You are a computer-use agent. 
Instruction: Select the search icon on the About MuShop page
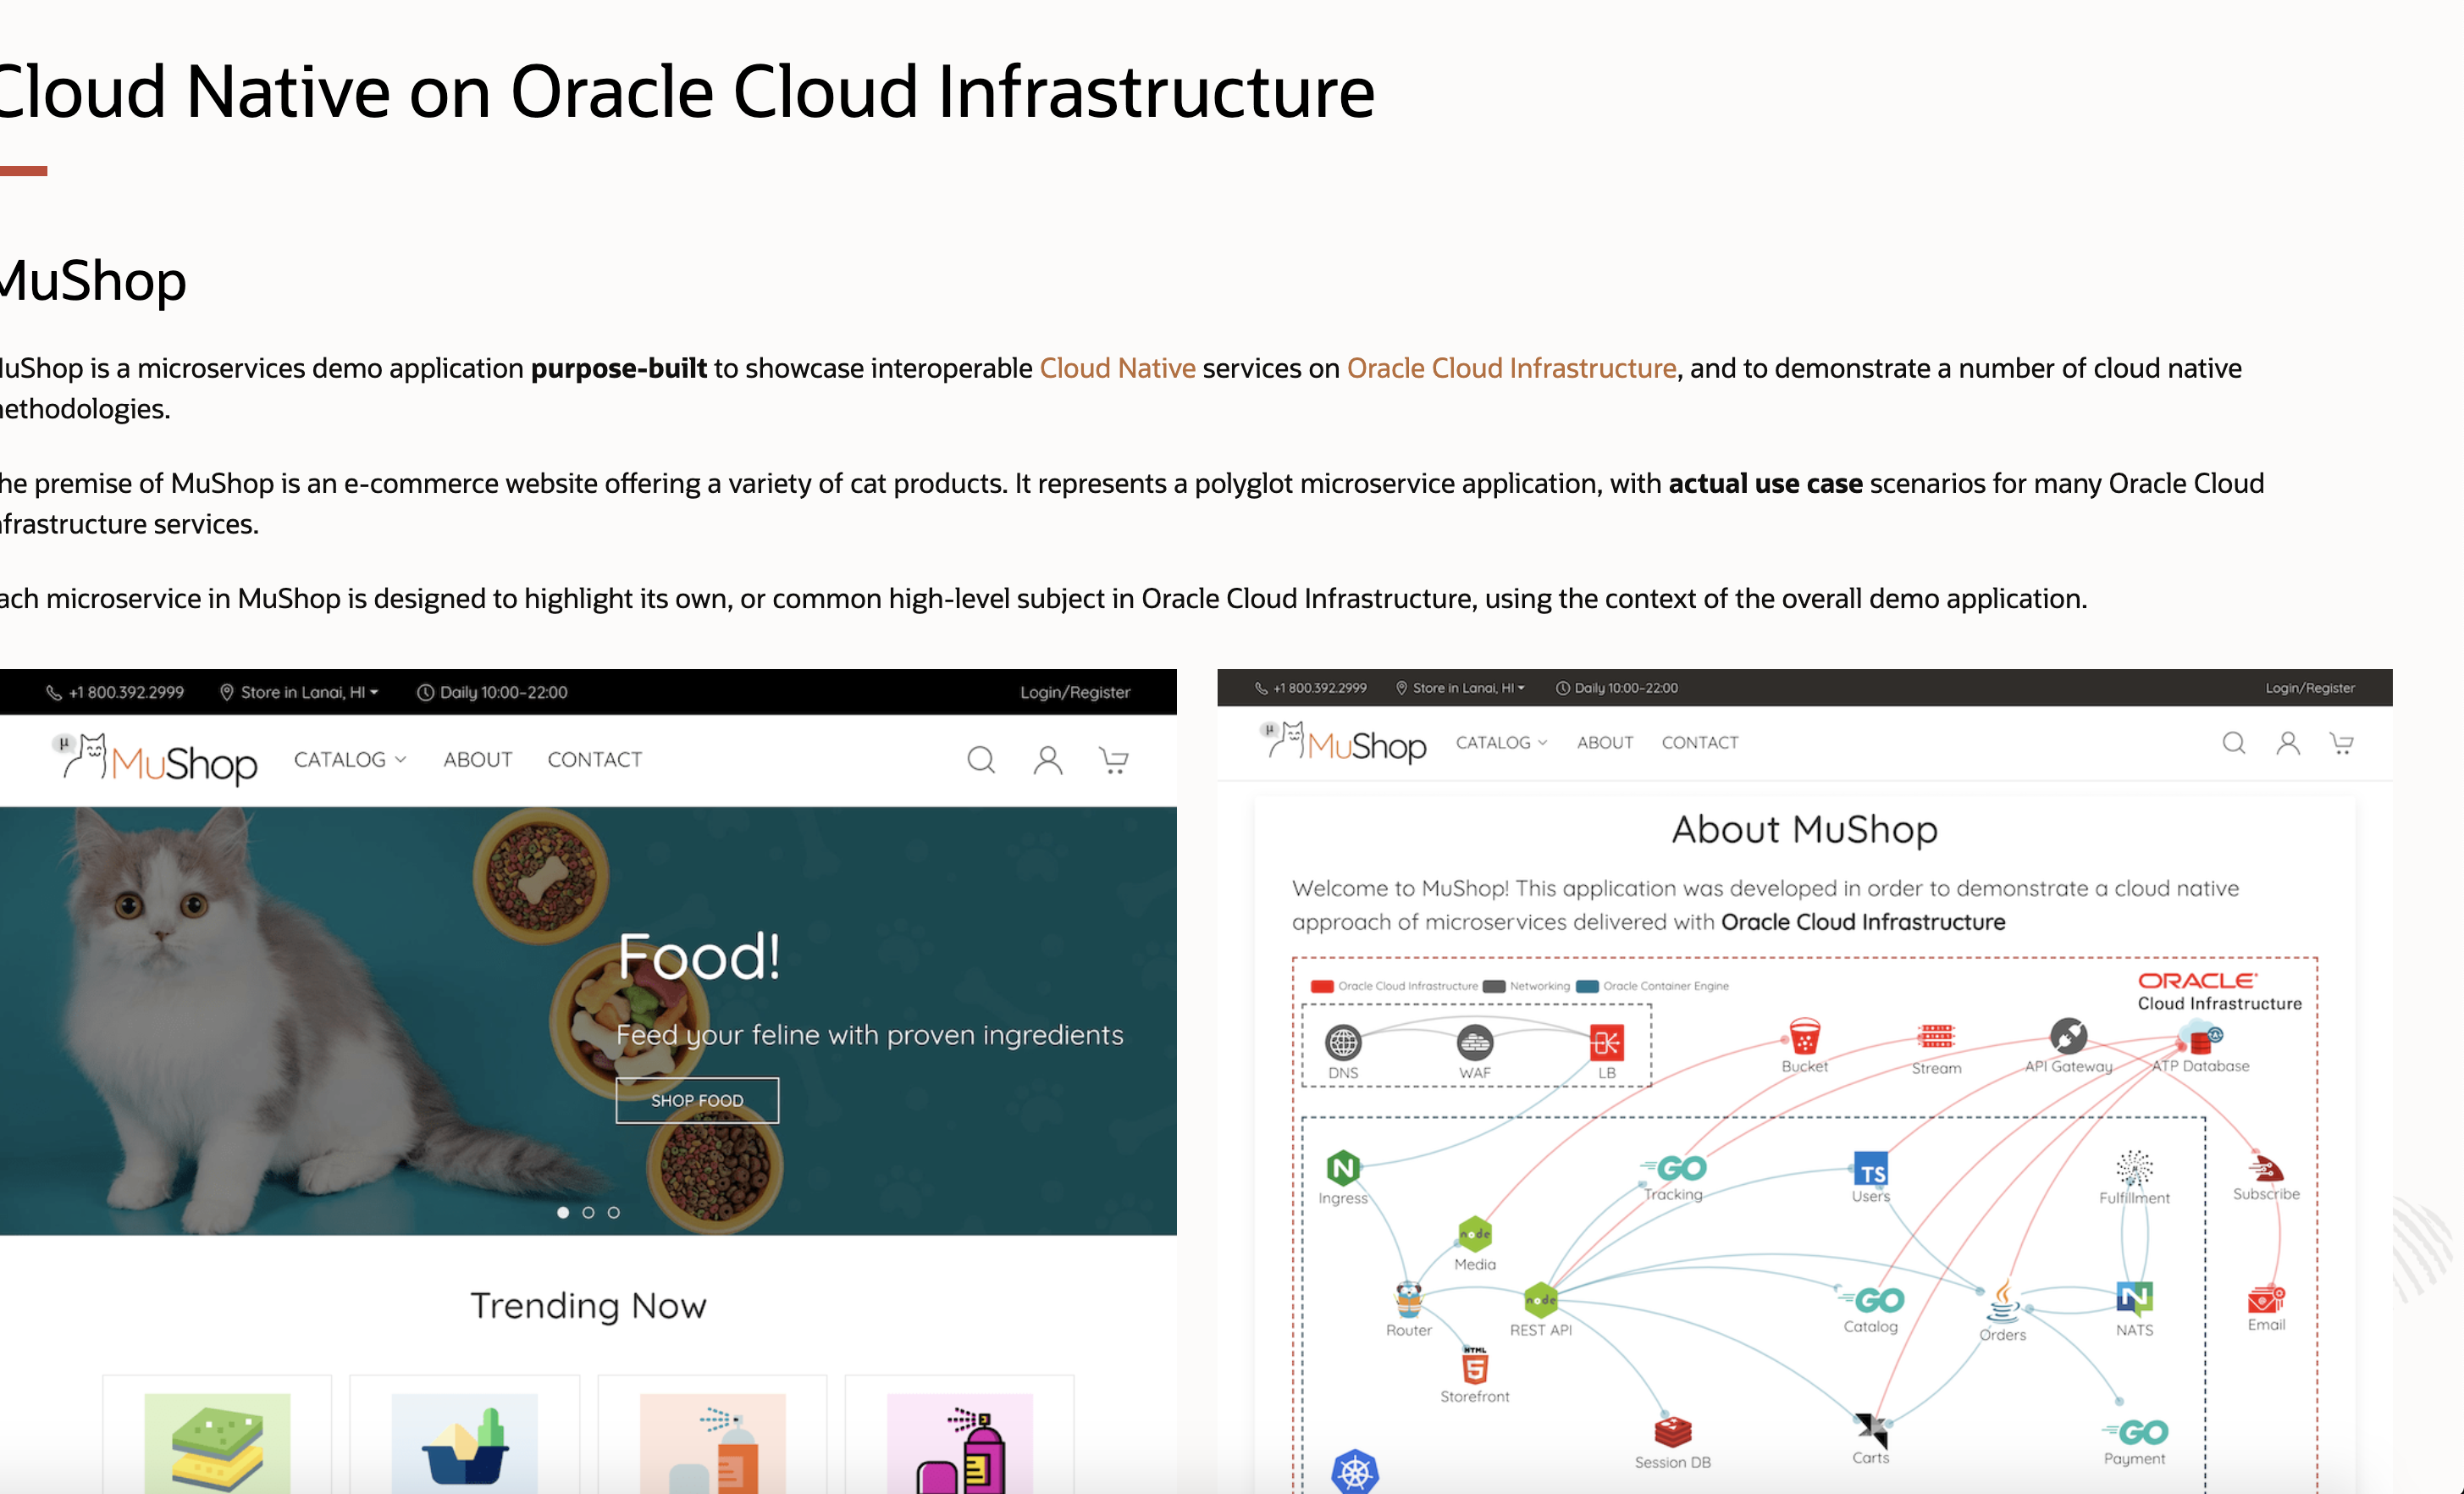click(2233, 743)
